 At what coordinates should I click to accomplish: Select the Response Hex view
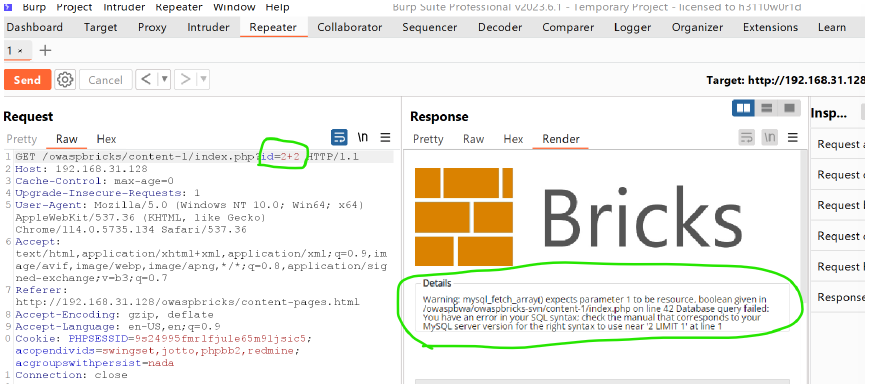[x=513, y=139]
